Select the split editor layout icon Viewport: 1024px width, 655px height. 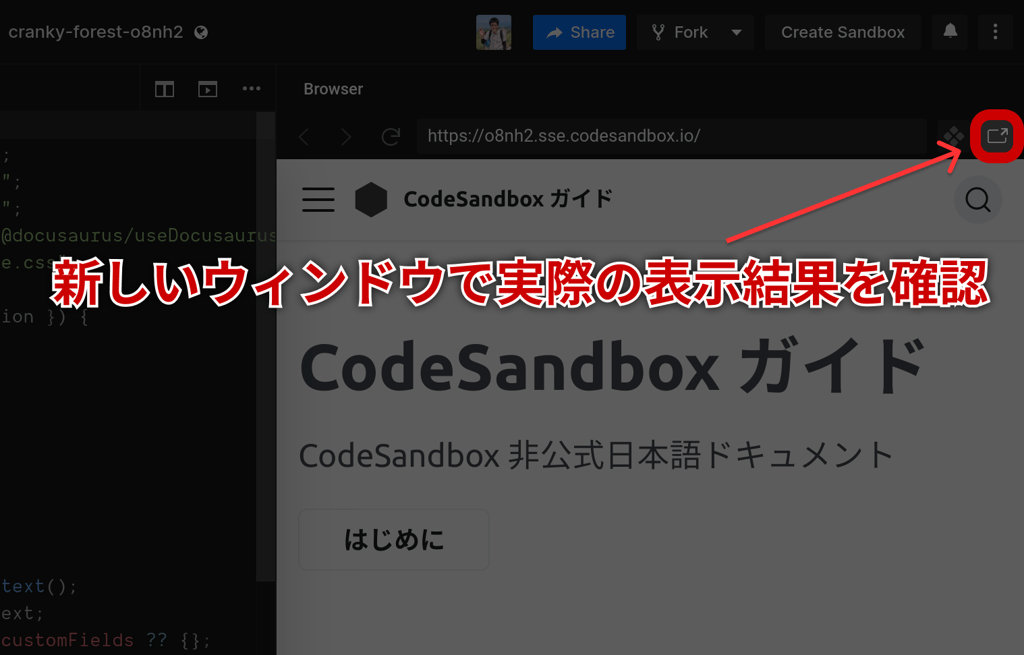164,88
